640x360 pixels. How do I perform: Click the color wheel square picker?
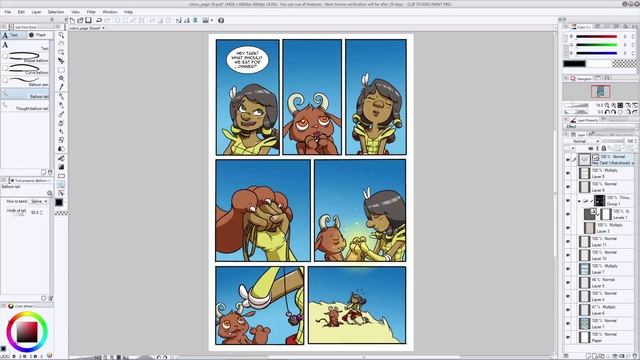pyautogui.click(x=27, y=331)
